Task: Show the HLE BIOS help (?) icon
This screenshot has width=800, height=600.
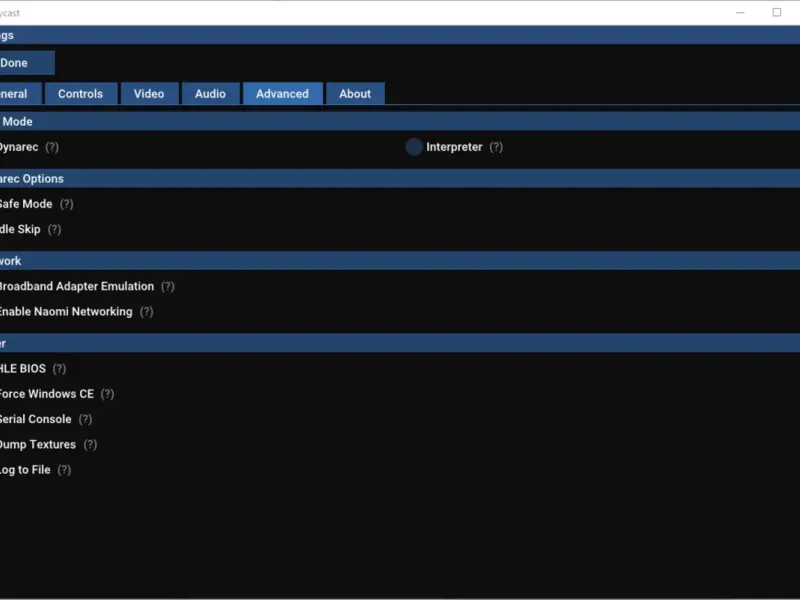Action: [59, 368]
